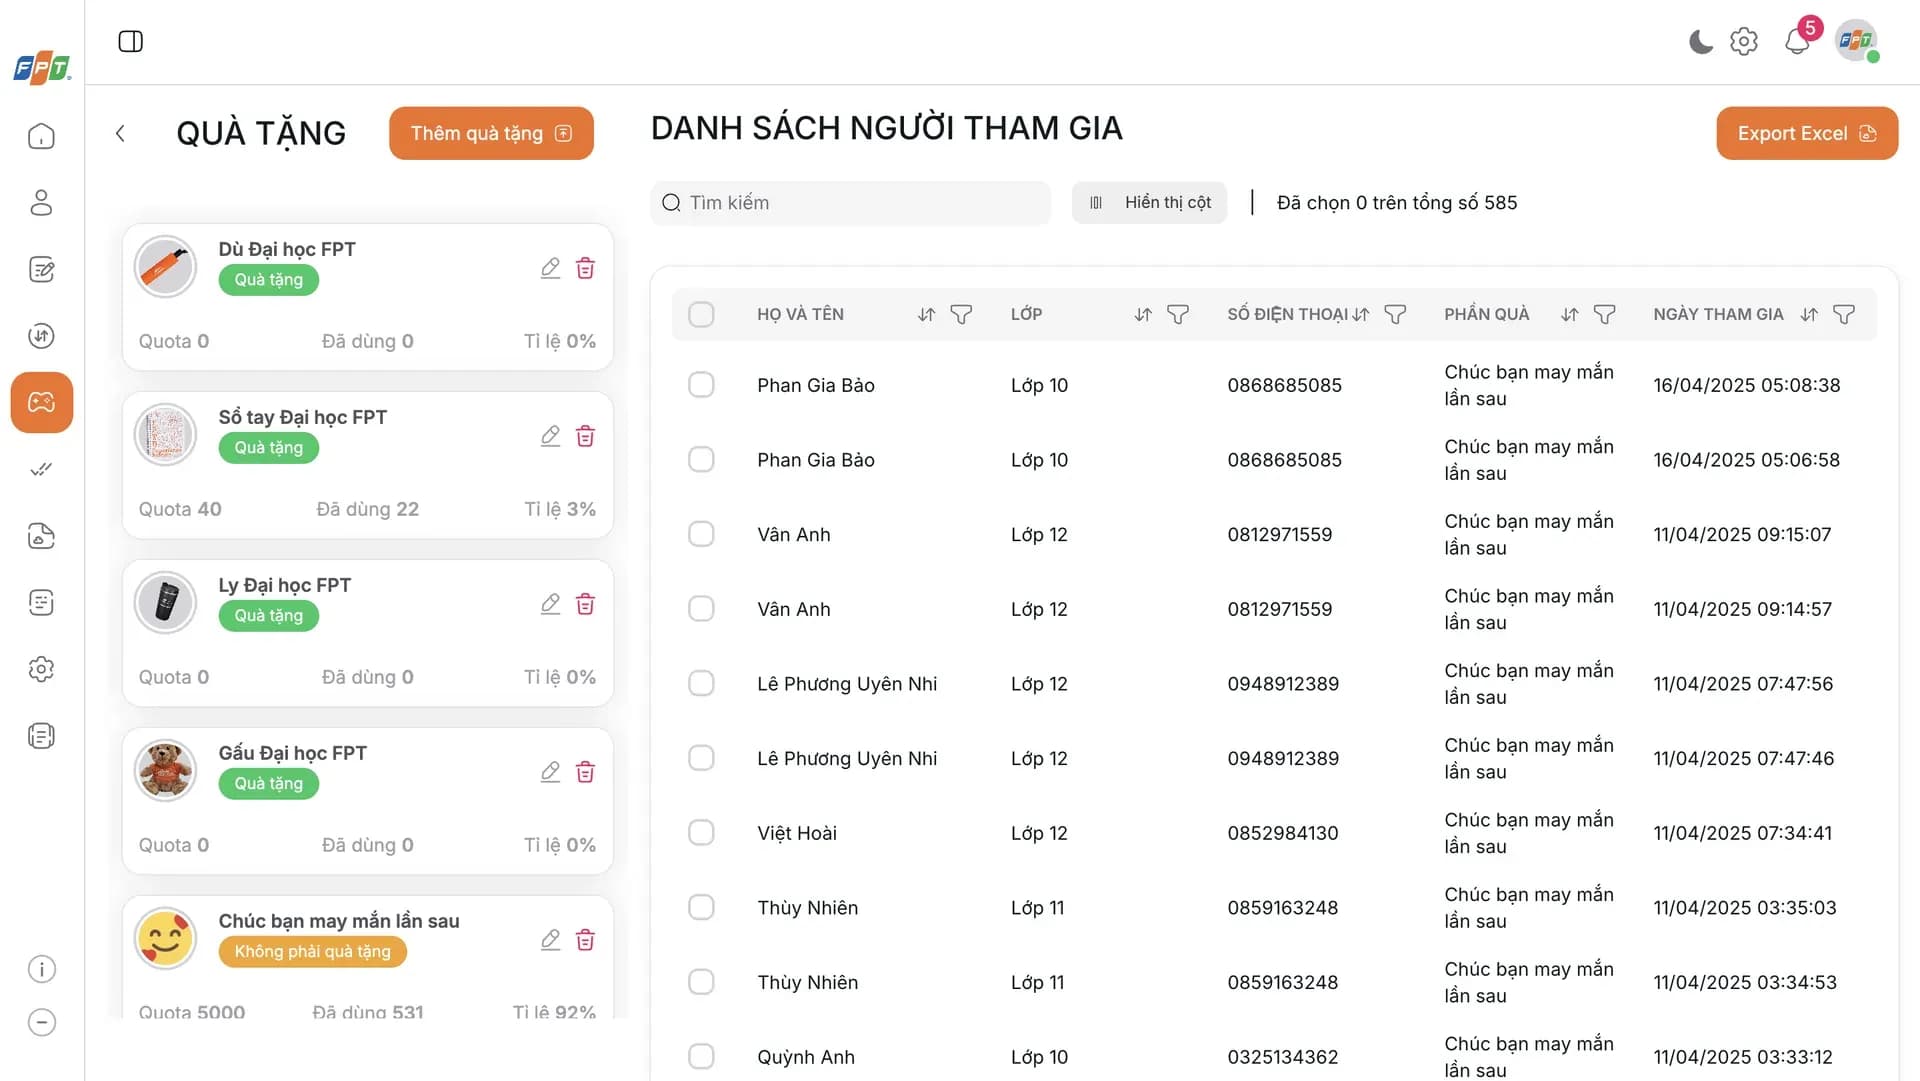This screenshot has height=1081, width=1920.
Task: Check the Việt Hoài row
Action: (x=701, y=833)
